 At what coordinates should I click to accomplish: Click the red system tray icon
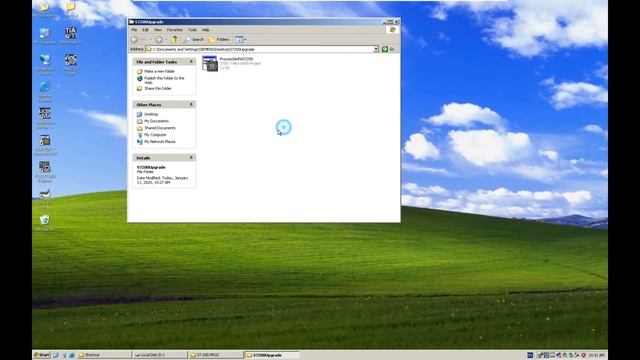584,355
